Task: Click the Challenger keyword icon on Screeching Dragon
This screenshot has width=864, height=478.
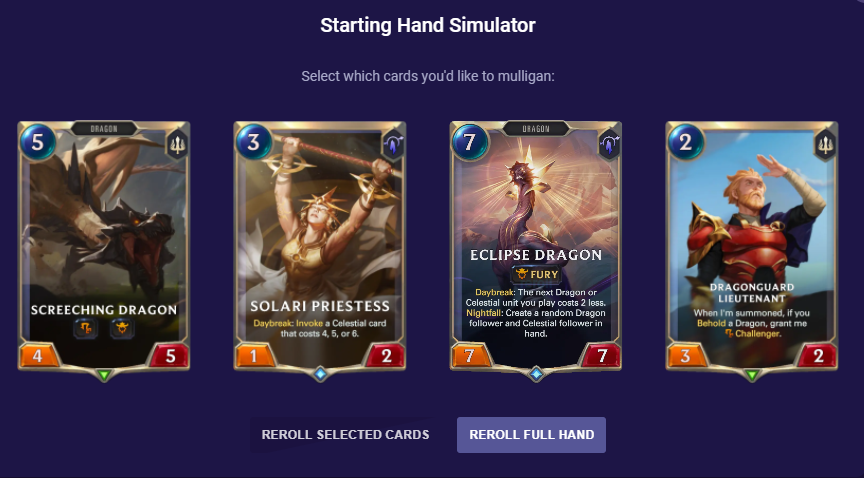Action: tap(85, 329)
